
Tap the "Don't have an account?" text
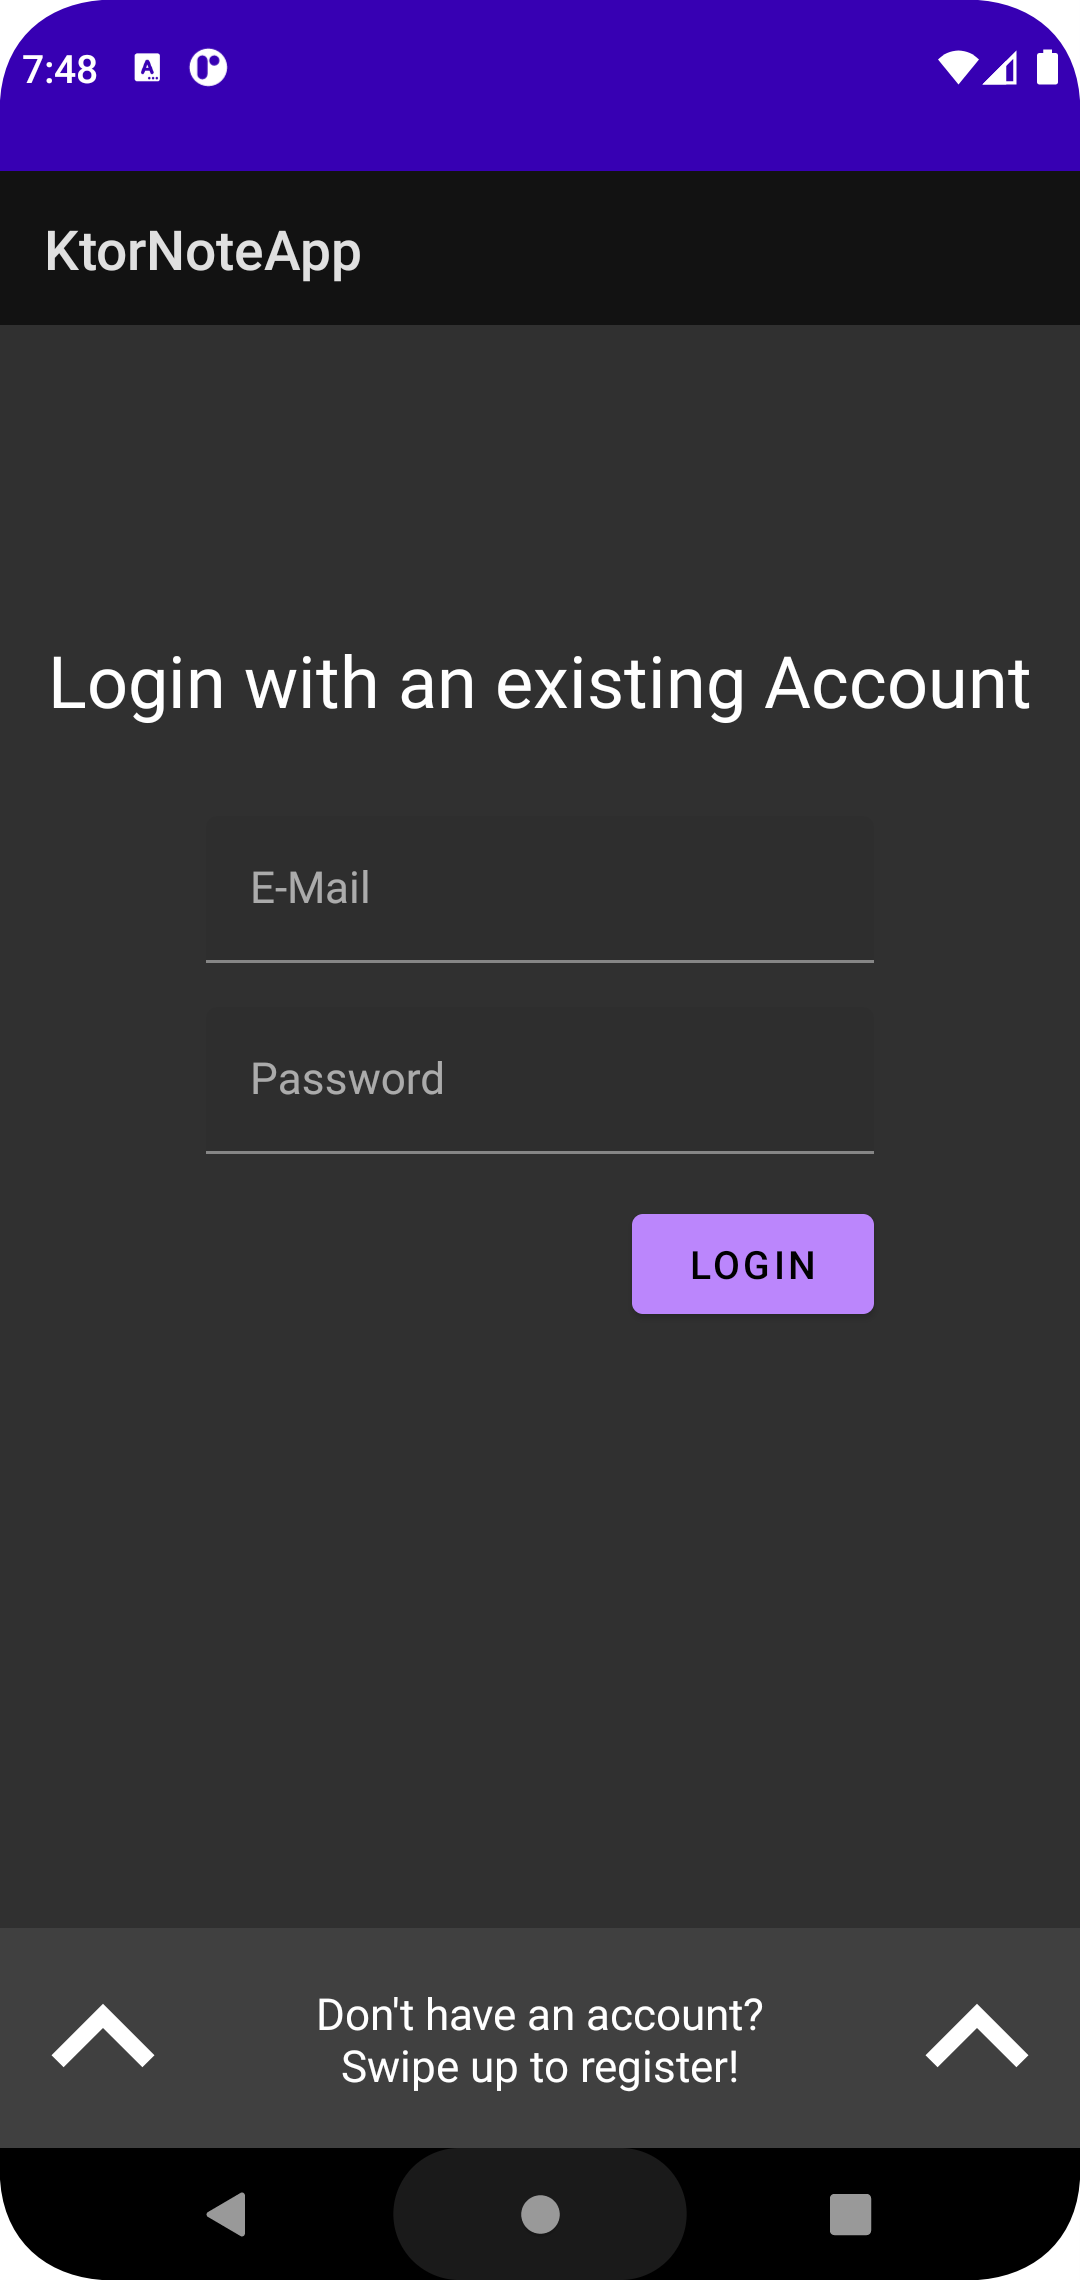click(x=540, y=2015)
